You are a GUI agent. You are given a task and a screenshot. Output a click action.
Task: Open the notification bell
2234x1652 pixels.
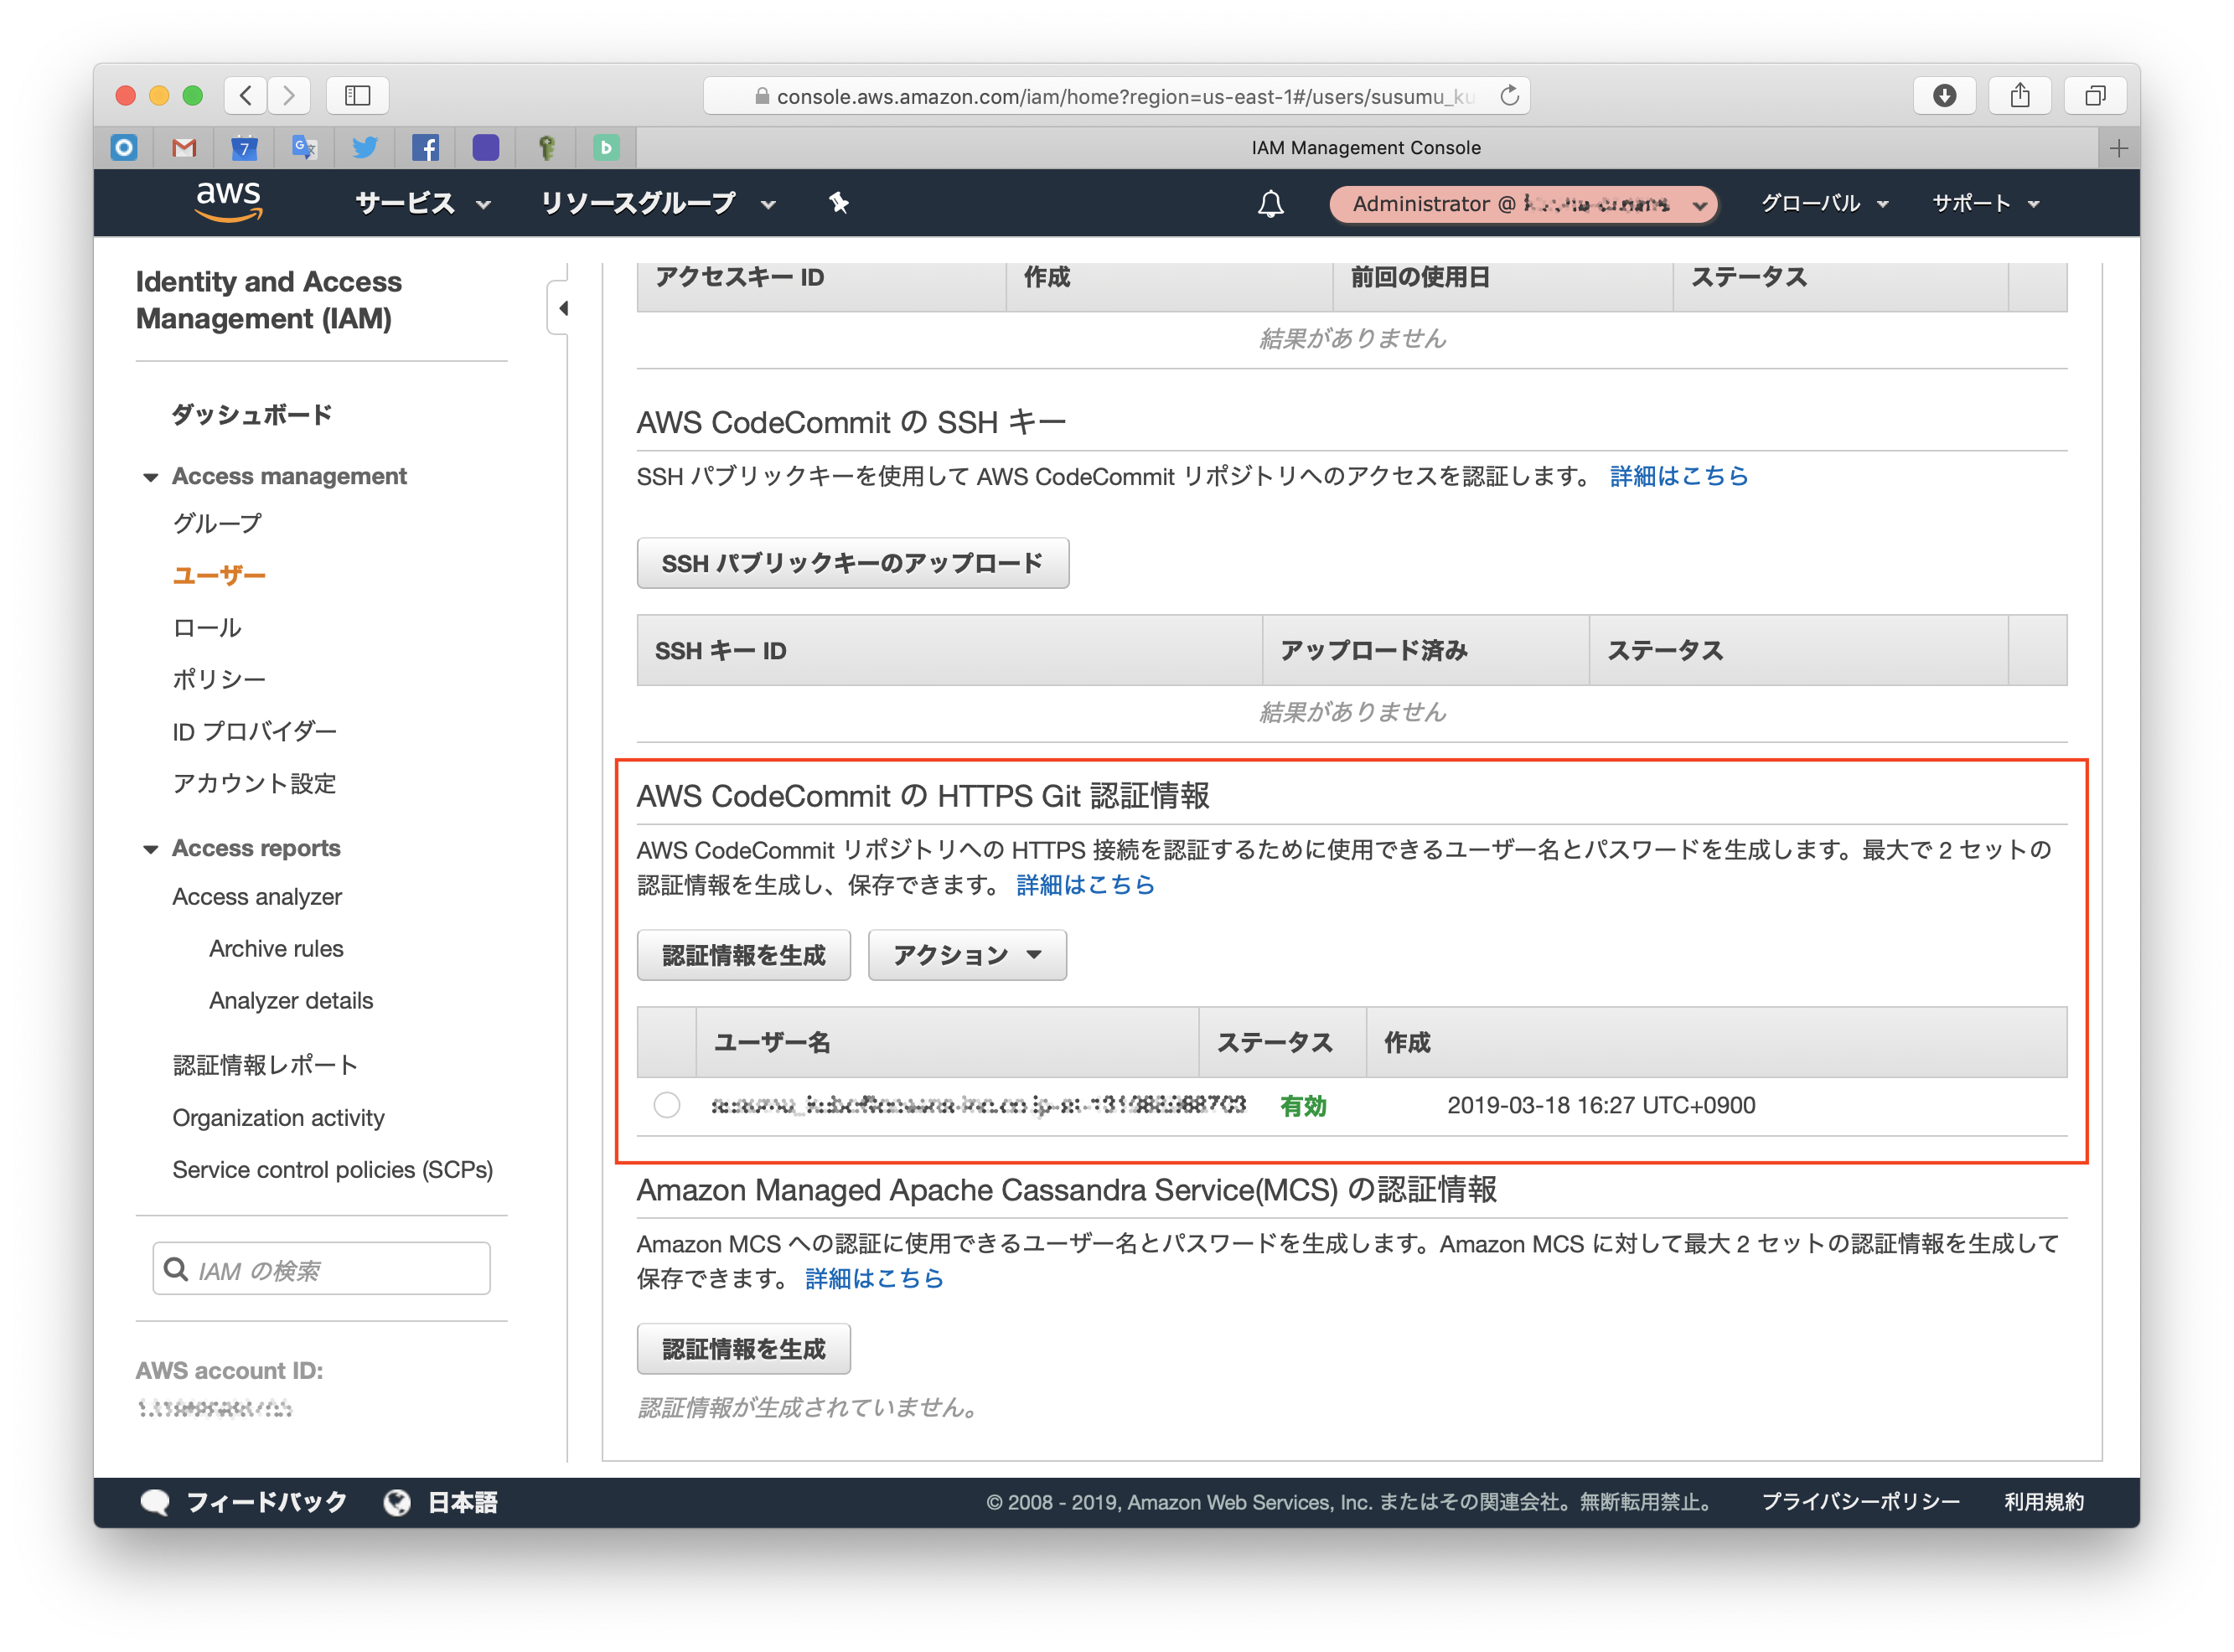tap(1272, 203)
